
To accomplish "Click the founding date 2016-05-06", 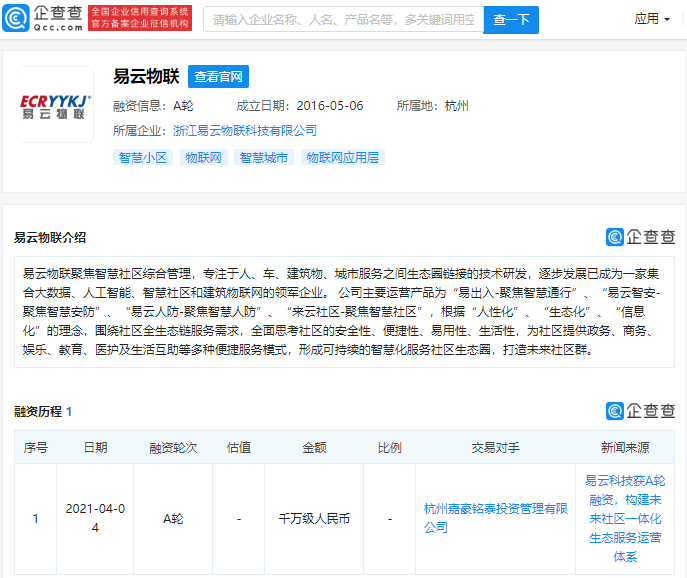I will pyautogui.click(x=329, y=106).
